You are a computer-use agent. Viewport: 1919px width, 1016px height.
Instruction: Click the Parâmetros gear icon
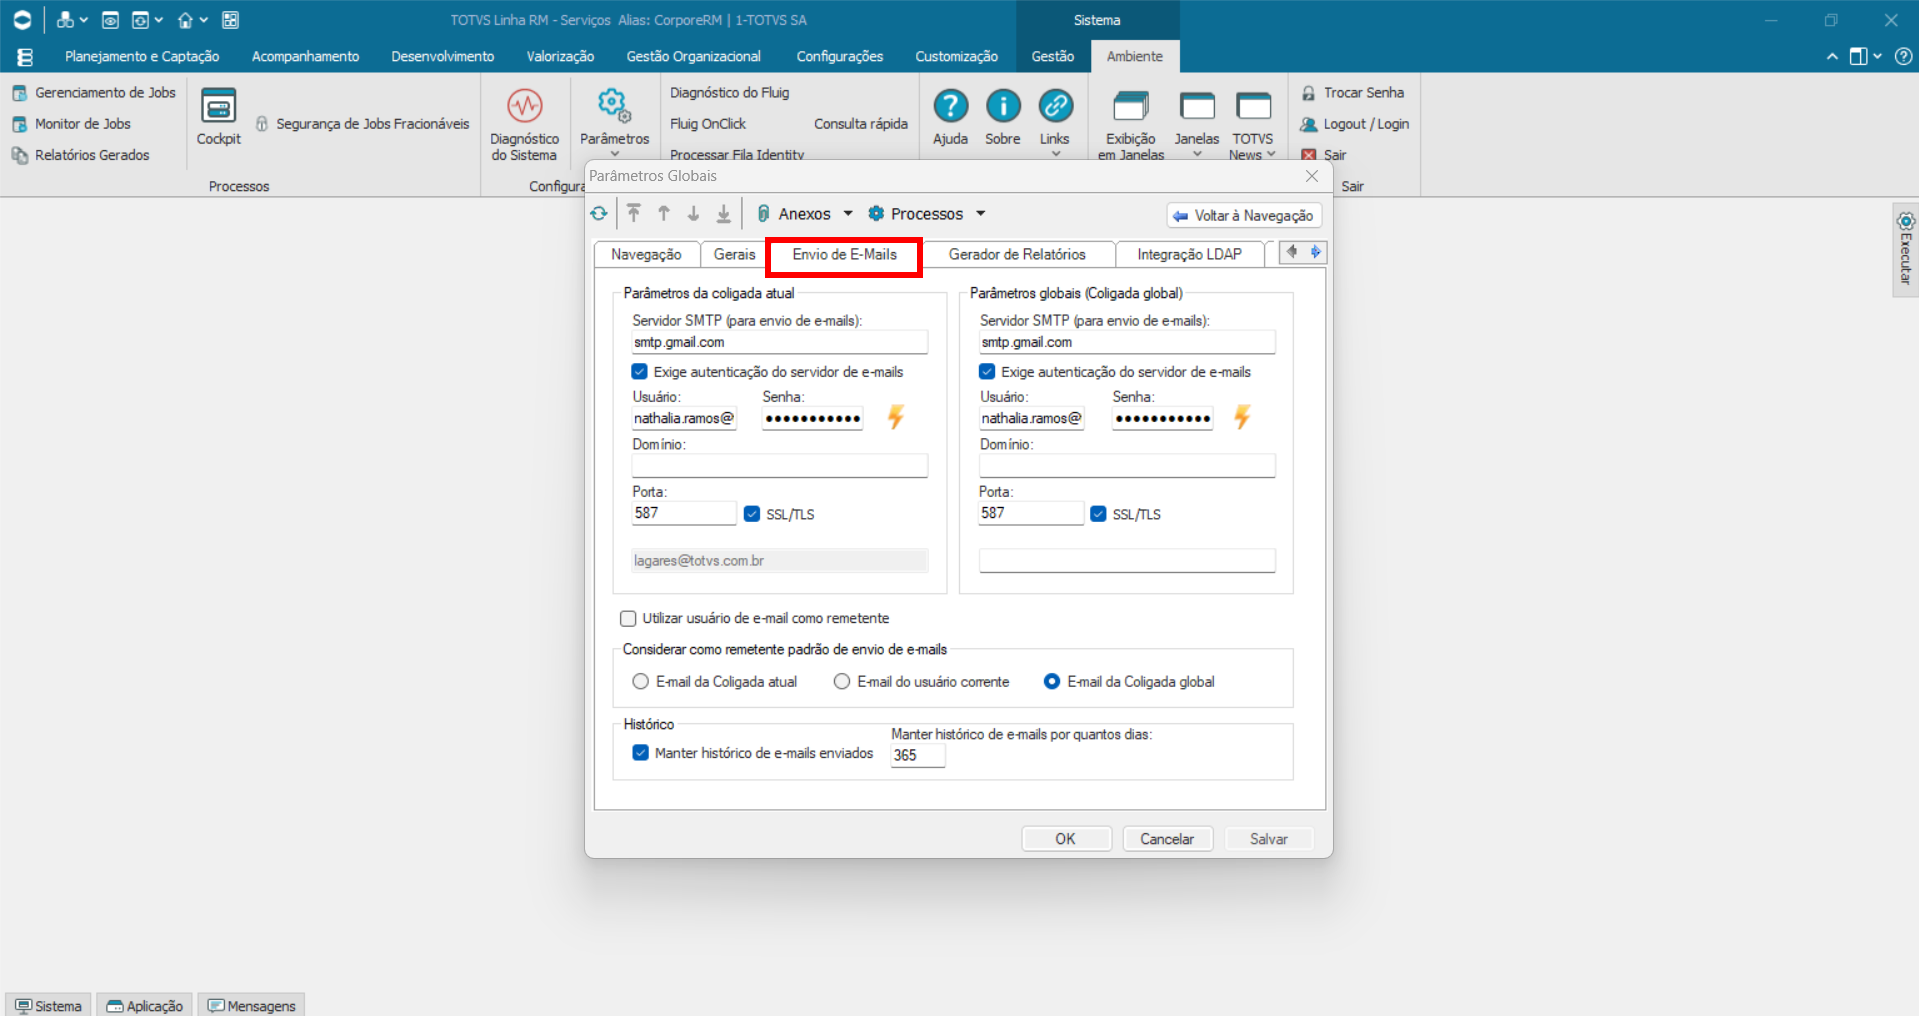pos(613,104)
